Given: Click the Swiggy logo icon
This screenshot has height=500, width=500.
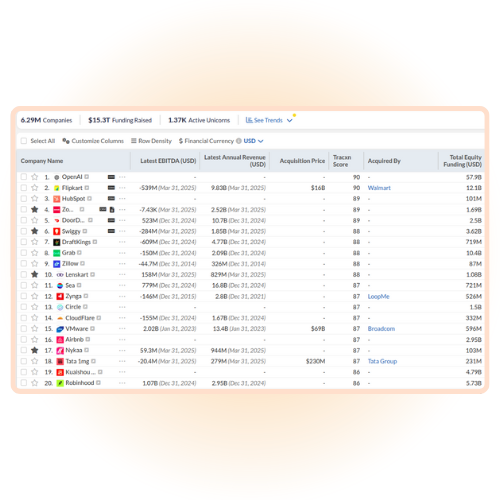Looking at the screenshot, I should (x=57, y=231).
